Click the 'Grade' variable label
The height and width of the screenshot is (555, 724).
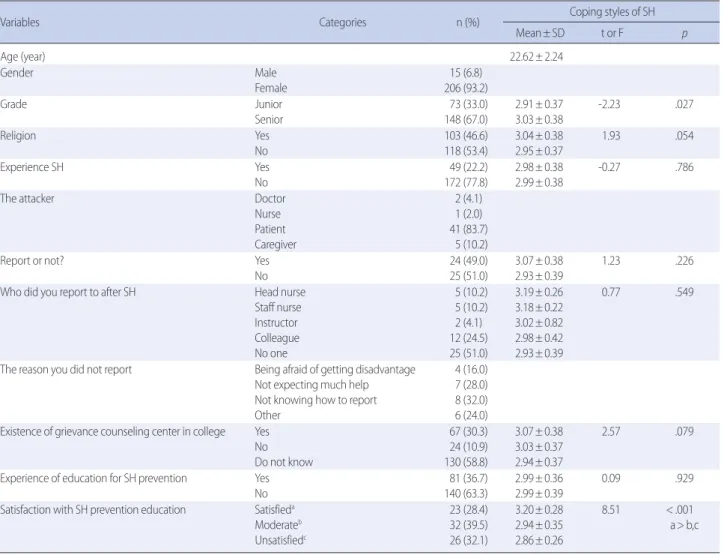click(x=13, y=104)
